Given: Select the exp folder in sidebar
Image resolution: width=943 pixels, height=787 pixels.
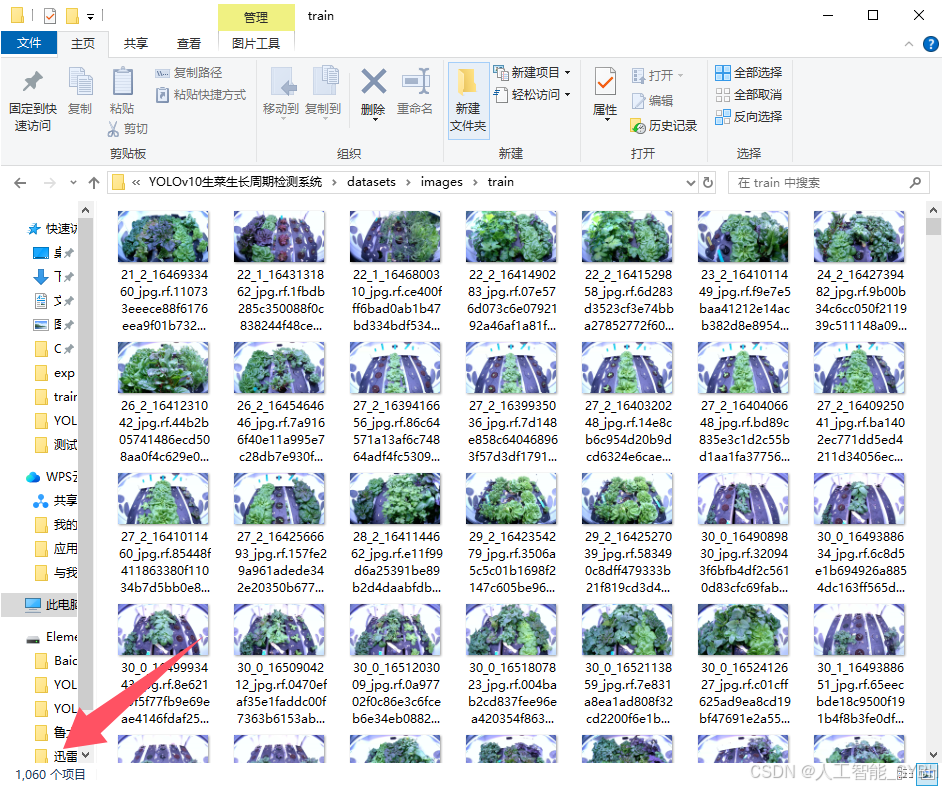Looking at the screenshot, I should coord(55,373).
